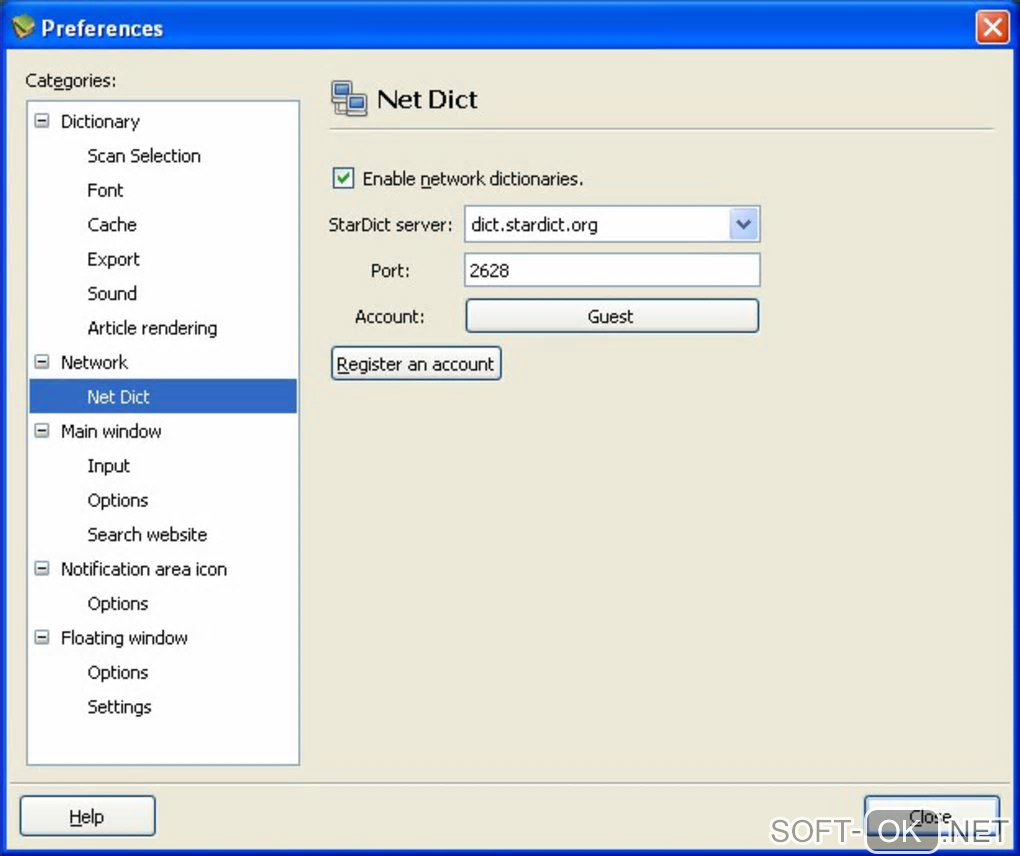Open Settings under Floating window

[119, 707]
